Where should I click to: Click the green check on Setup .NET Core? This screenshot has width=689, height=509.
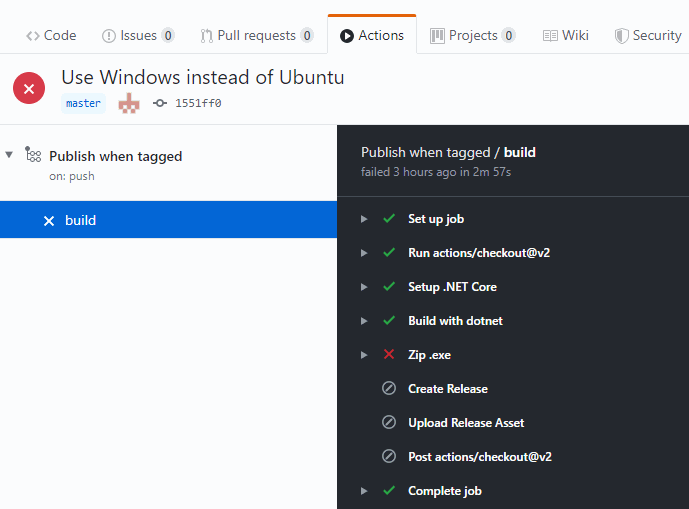(389, 286)
